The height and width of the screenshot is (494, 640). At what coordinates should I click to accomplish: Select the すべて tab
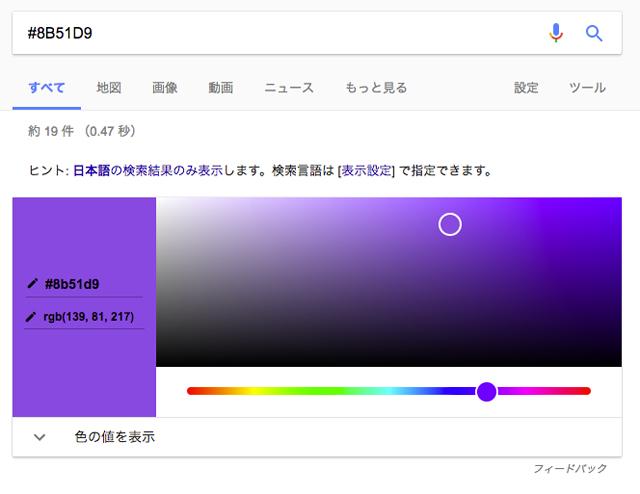[47, 87]
